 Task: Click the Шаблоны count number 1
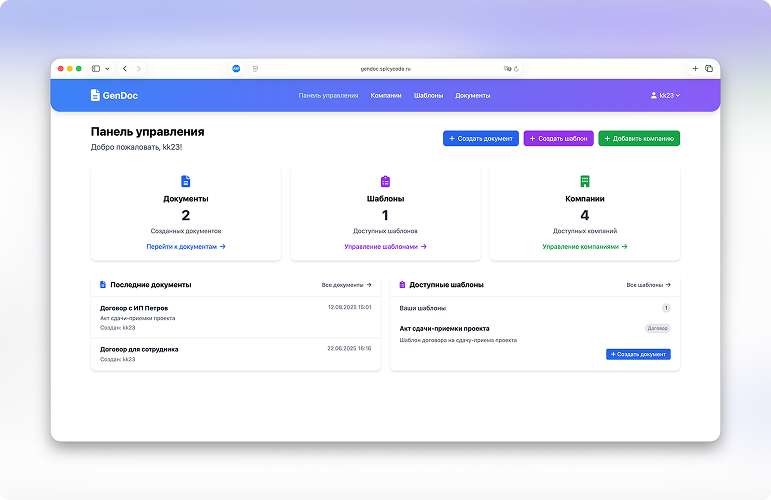pos(385,215)
